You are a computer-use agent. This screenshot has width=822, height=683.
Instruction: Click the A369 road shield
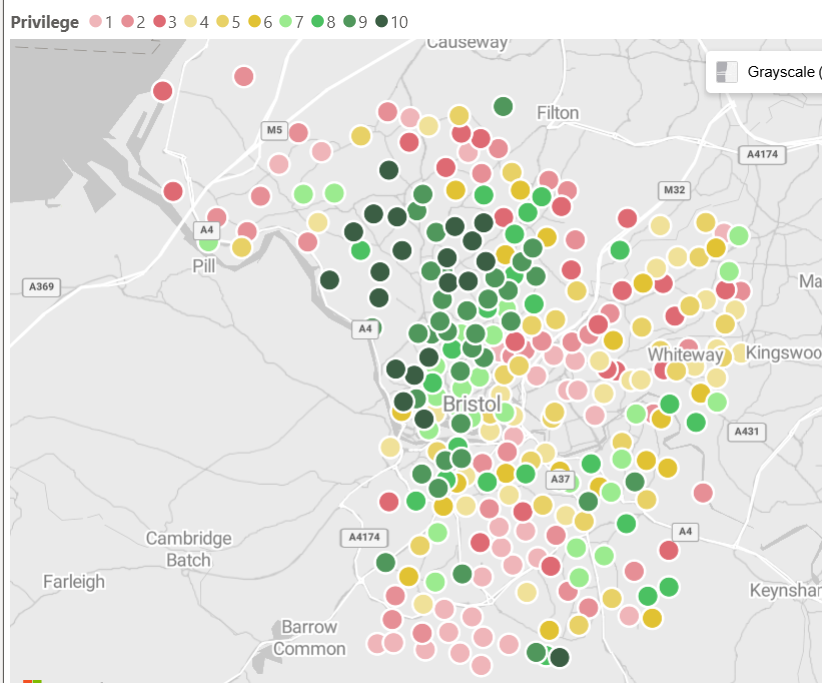point(42,287)
